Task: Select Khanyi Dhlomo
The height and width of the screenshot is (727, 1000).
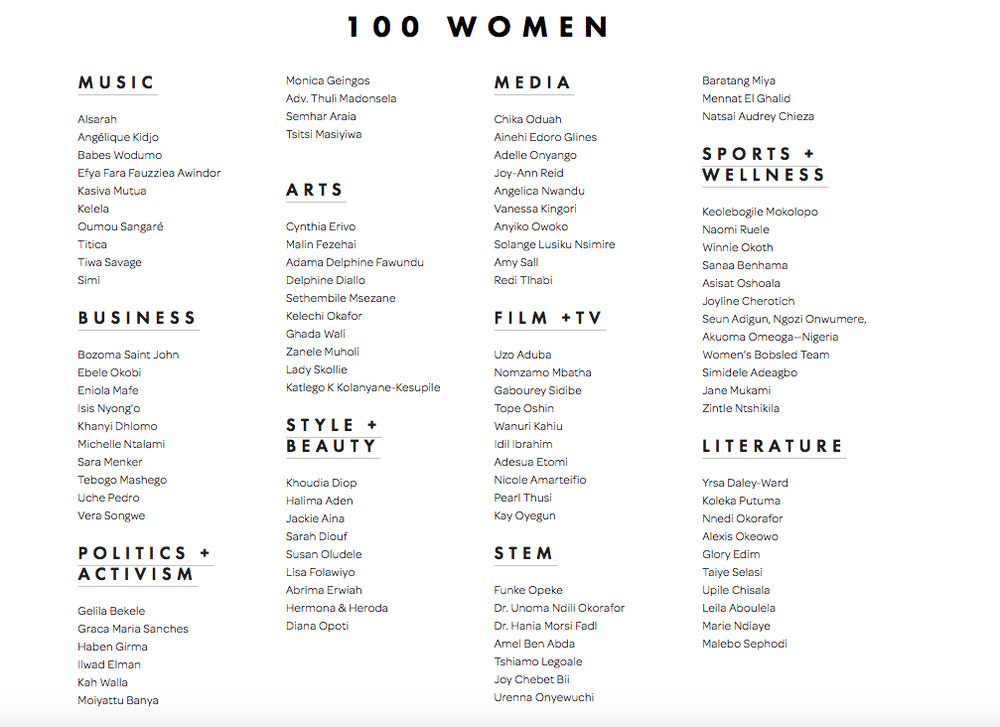Action: coord(117,426)
